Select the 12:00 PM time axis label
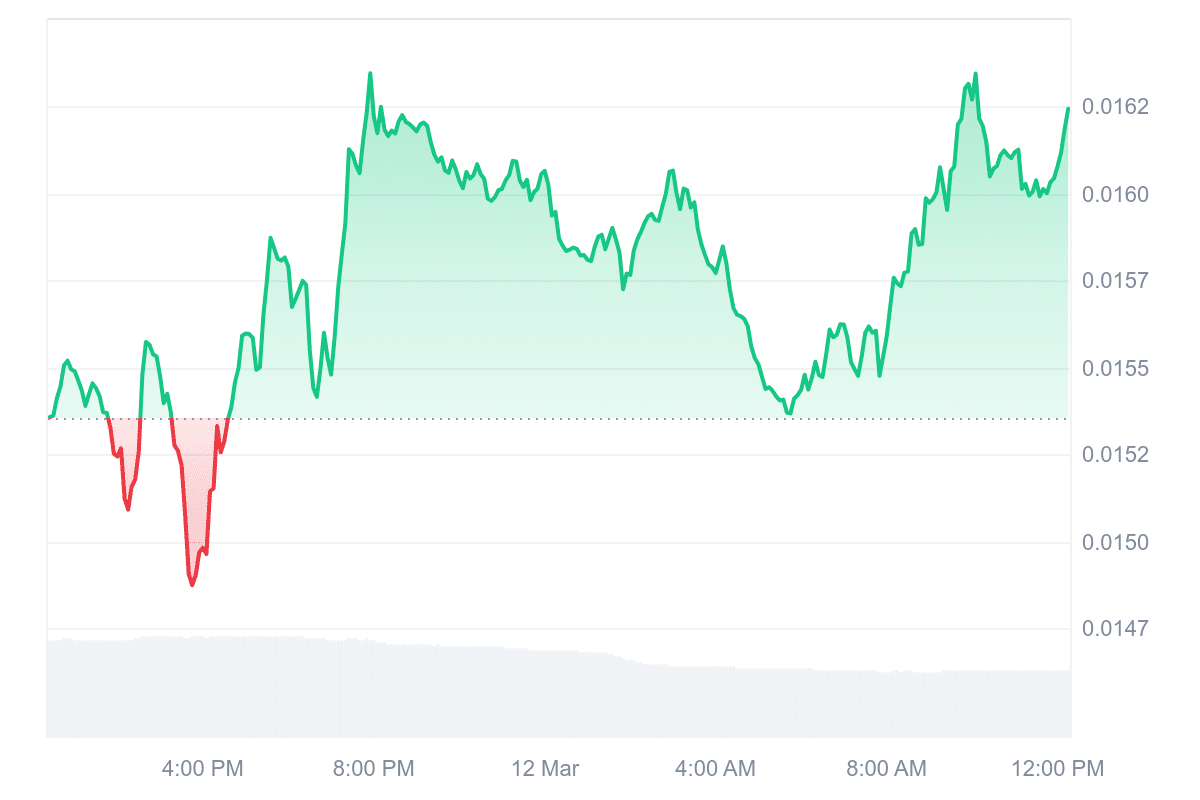The width and height of the screenshot is (1200, 800). 1056,769
